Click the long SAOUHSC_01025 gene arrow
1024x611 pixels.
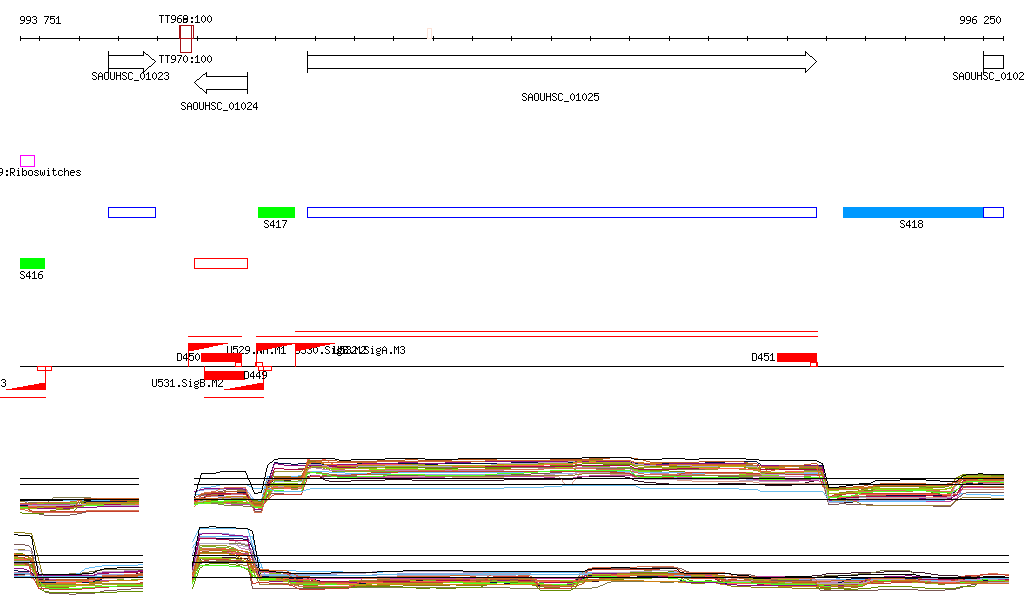[561, 62]
